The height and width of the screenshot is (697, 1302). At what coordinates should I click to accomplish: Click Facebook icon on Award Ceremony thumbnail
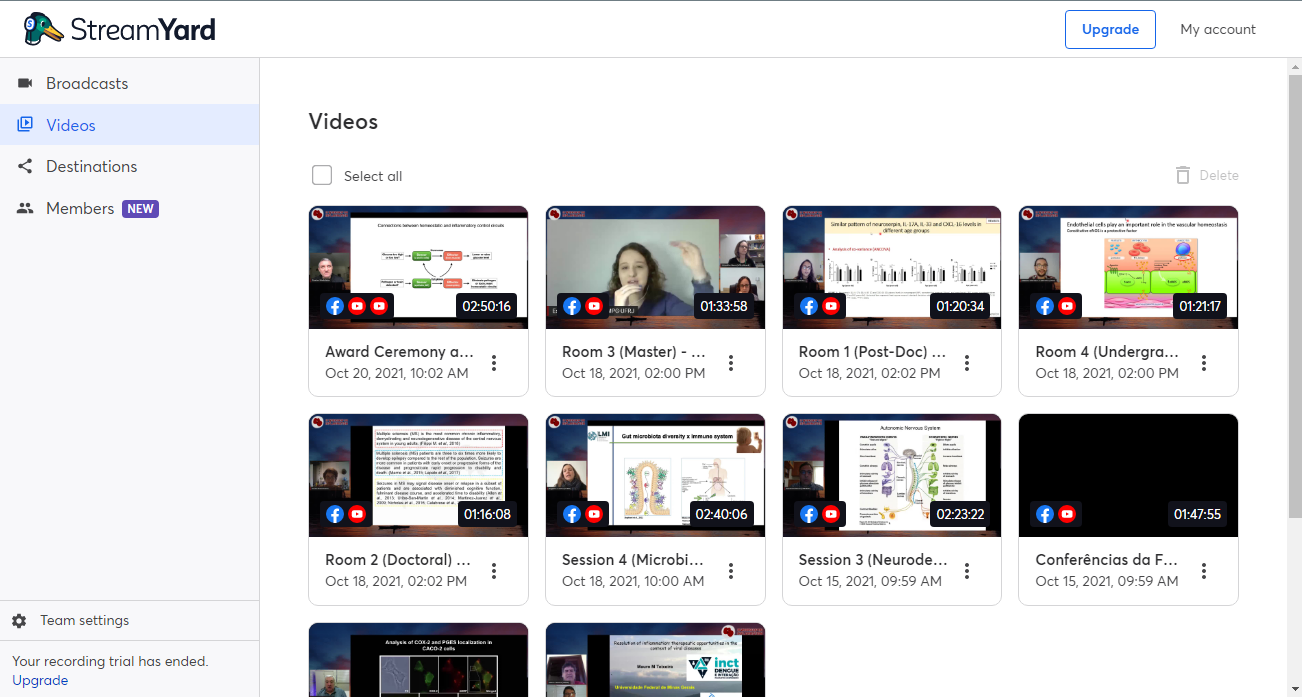point(335,306)
